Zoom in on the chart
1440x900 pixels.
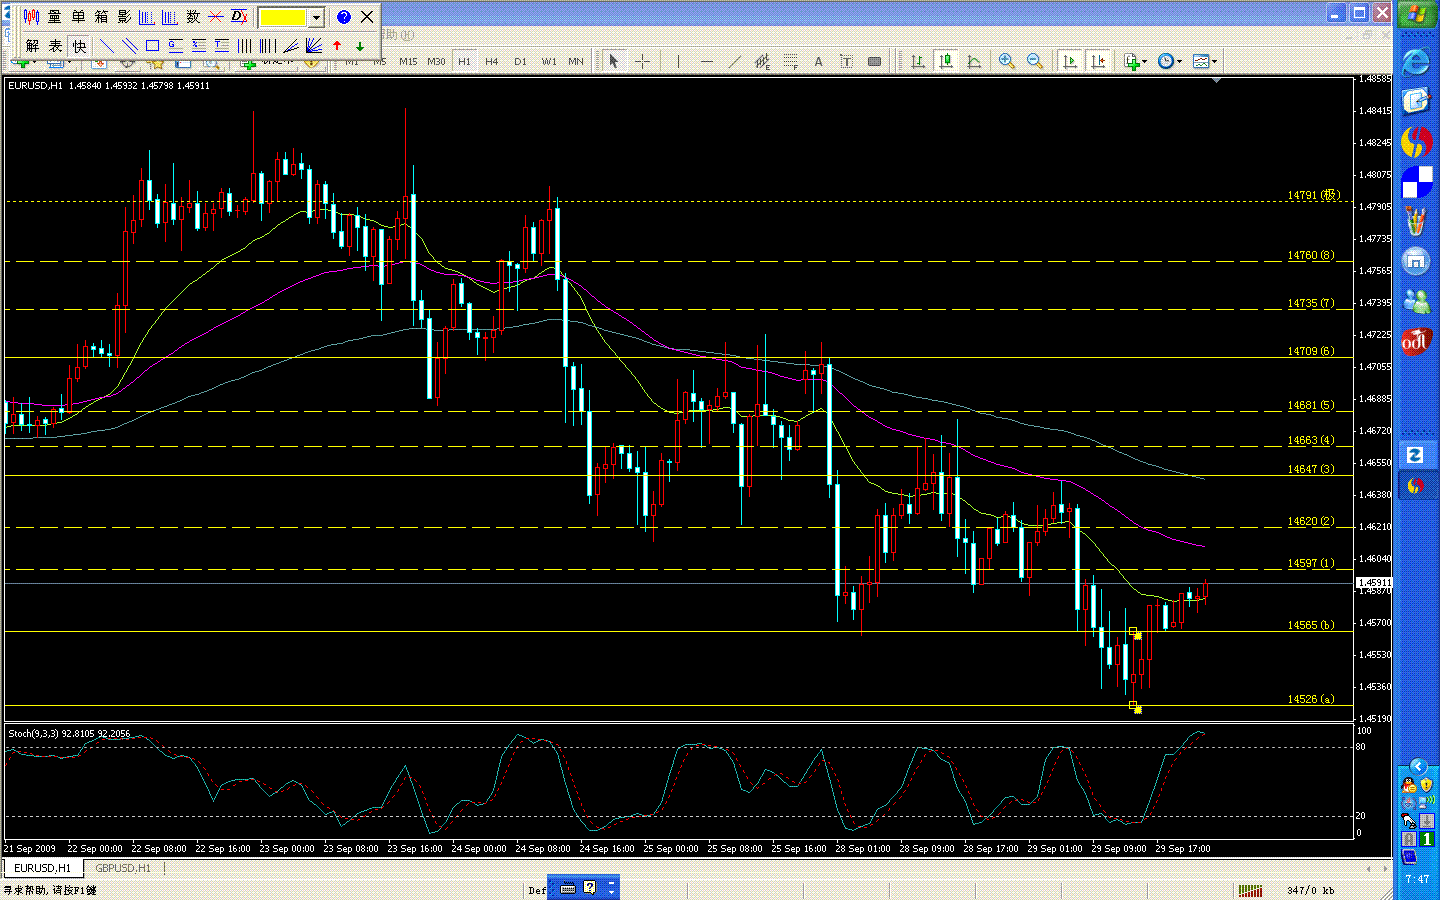pos(1007,62)
